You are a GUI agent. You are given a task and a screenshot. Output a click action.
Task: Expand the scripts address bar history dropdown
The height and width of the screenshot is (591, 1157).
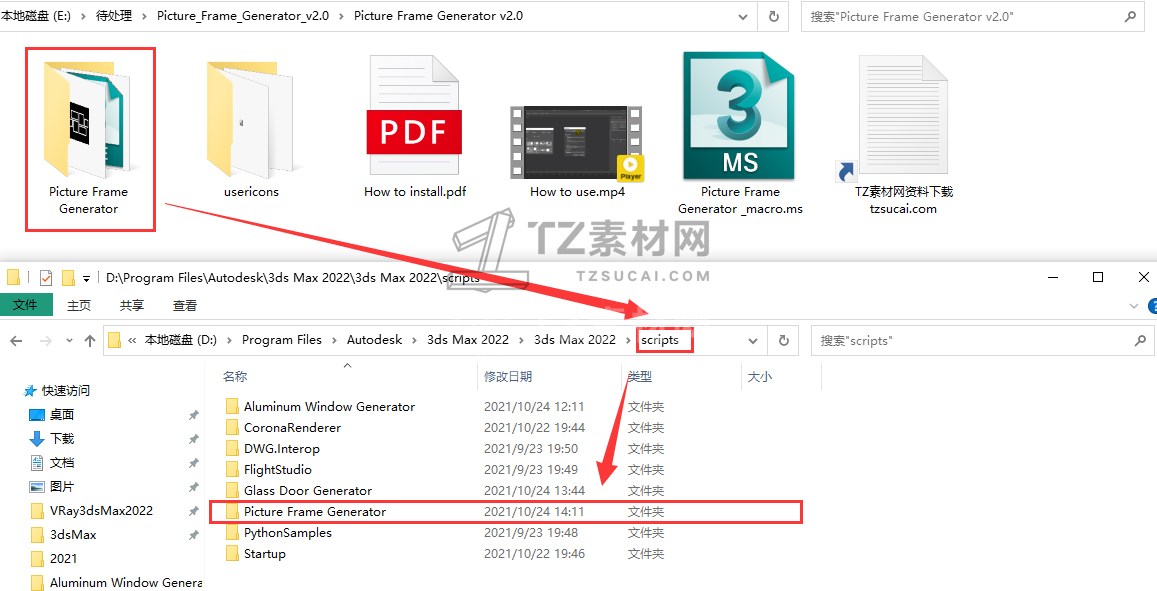click(x=753, y=341)
